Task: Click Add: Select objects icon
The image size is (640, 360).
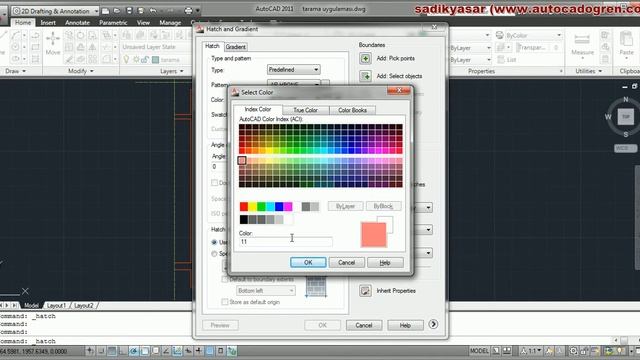Action: 365,76
